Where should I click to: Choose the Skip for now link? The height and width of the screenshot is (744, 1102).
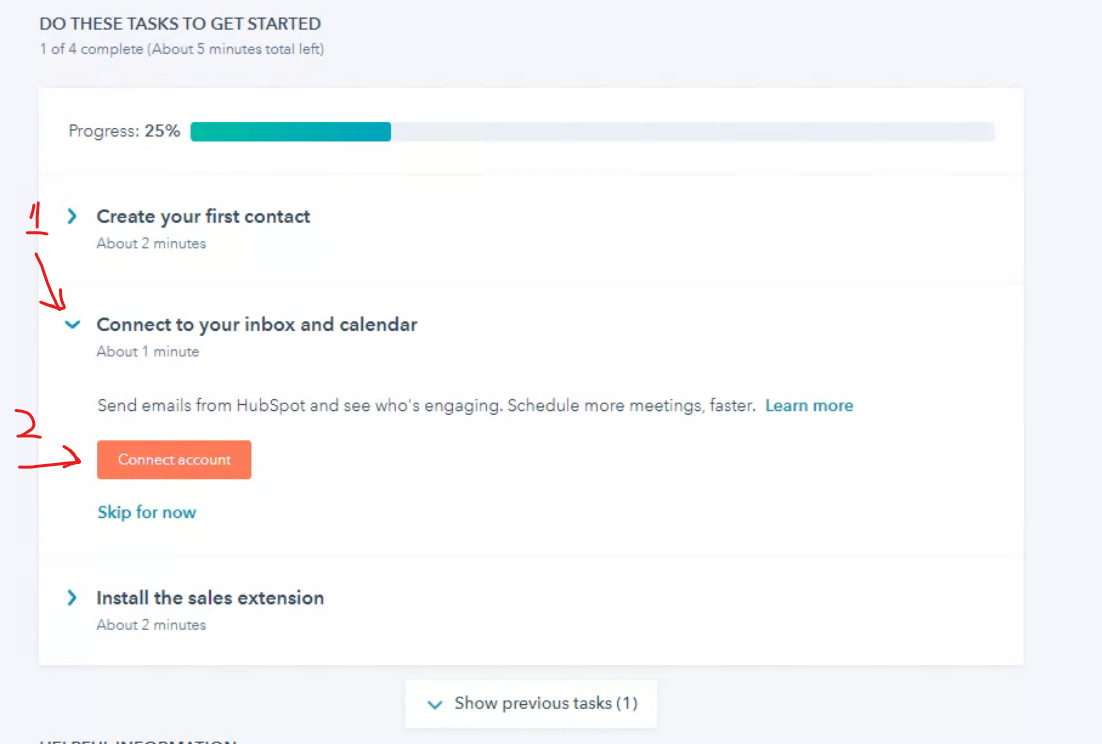(146, 512)
